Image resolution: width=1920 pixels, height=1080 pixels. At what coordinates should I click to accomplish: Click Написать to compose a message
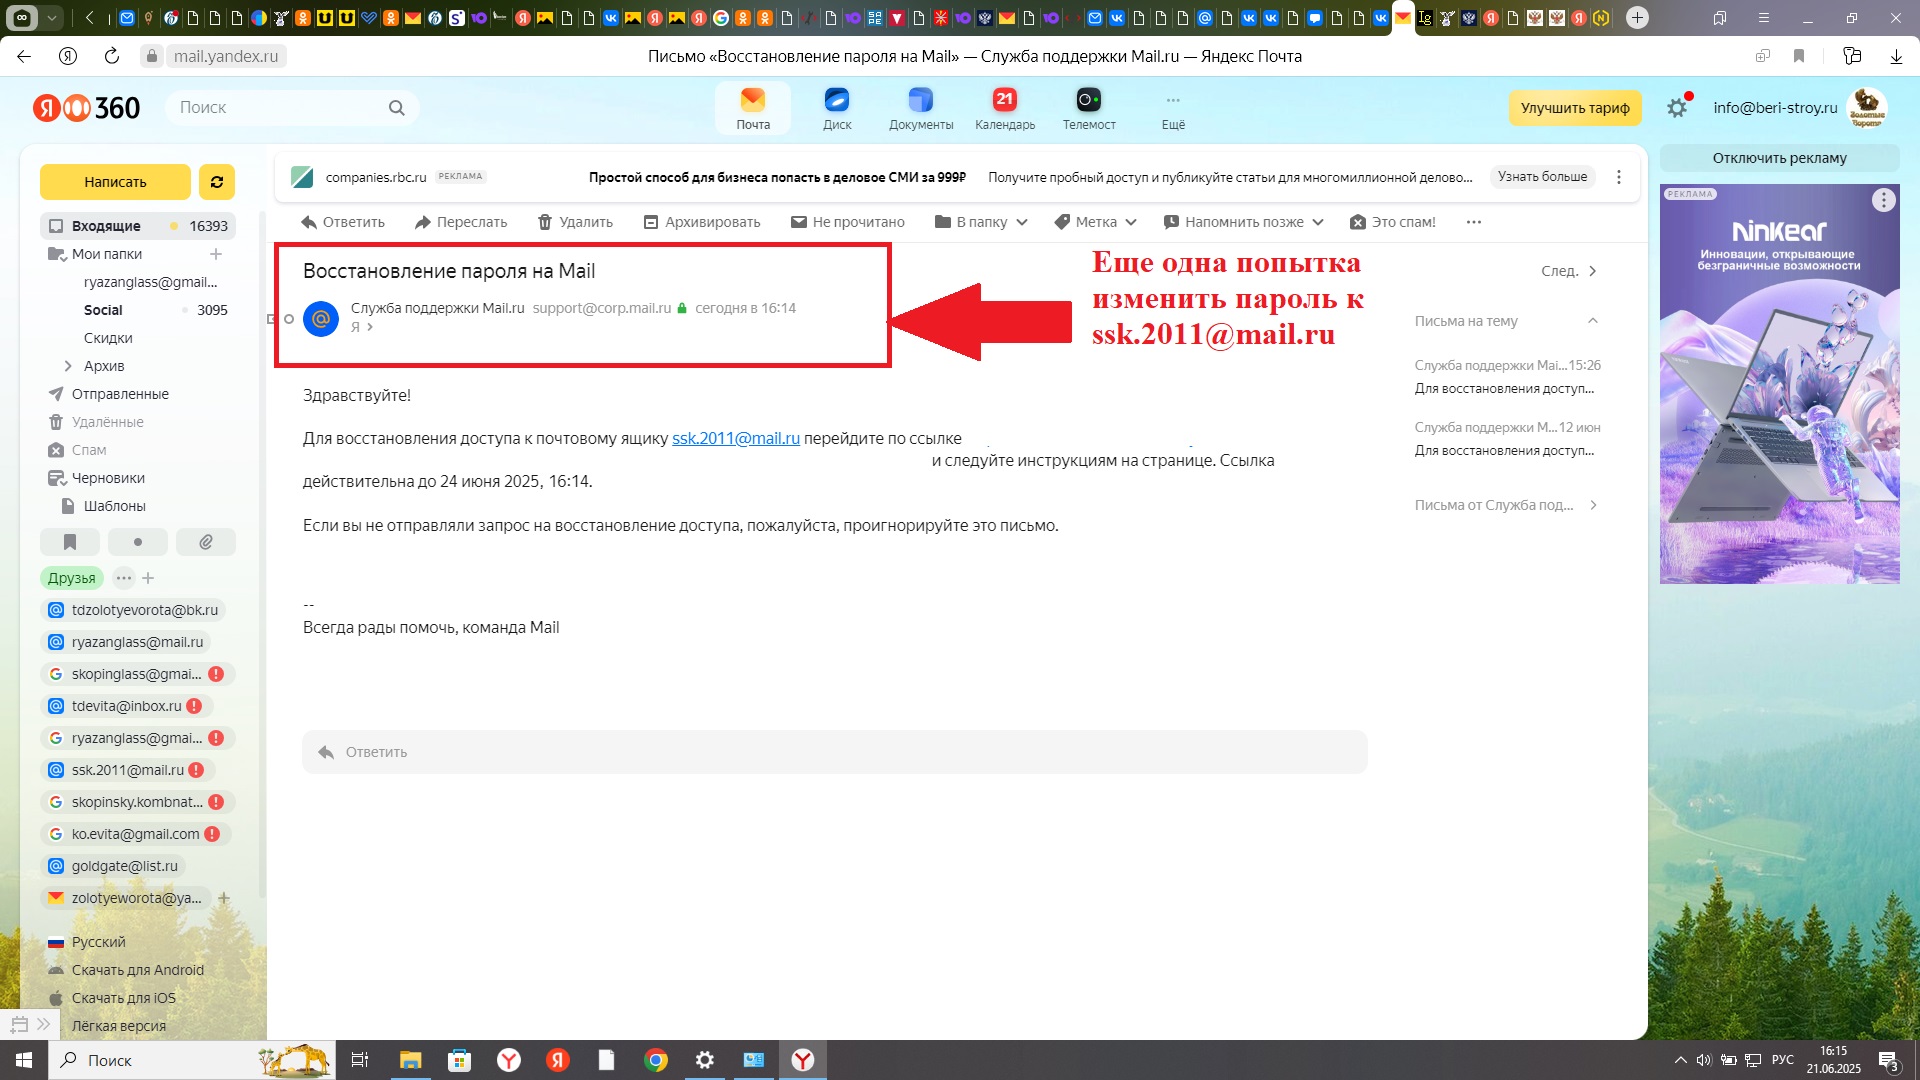click(115, 182)
